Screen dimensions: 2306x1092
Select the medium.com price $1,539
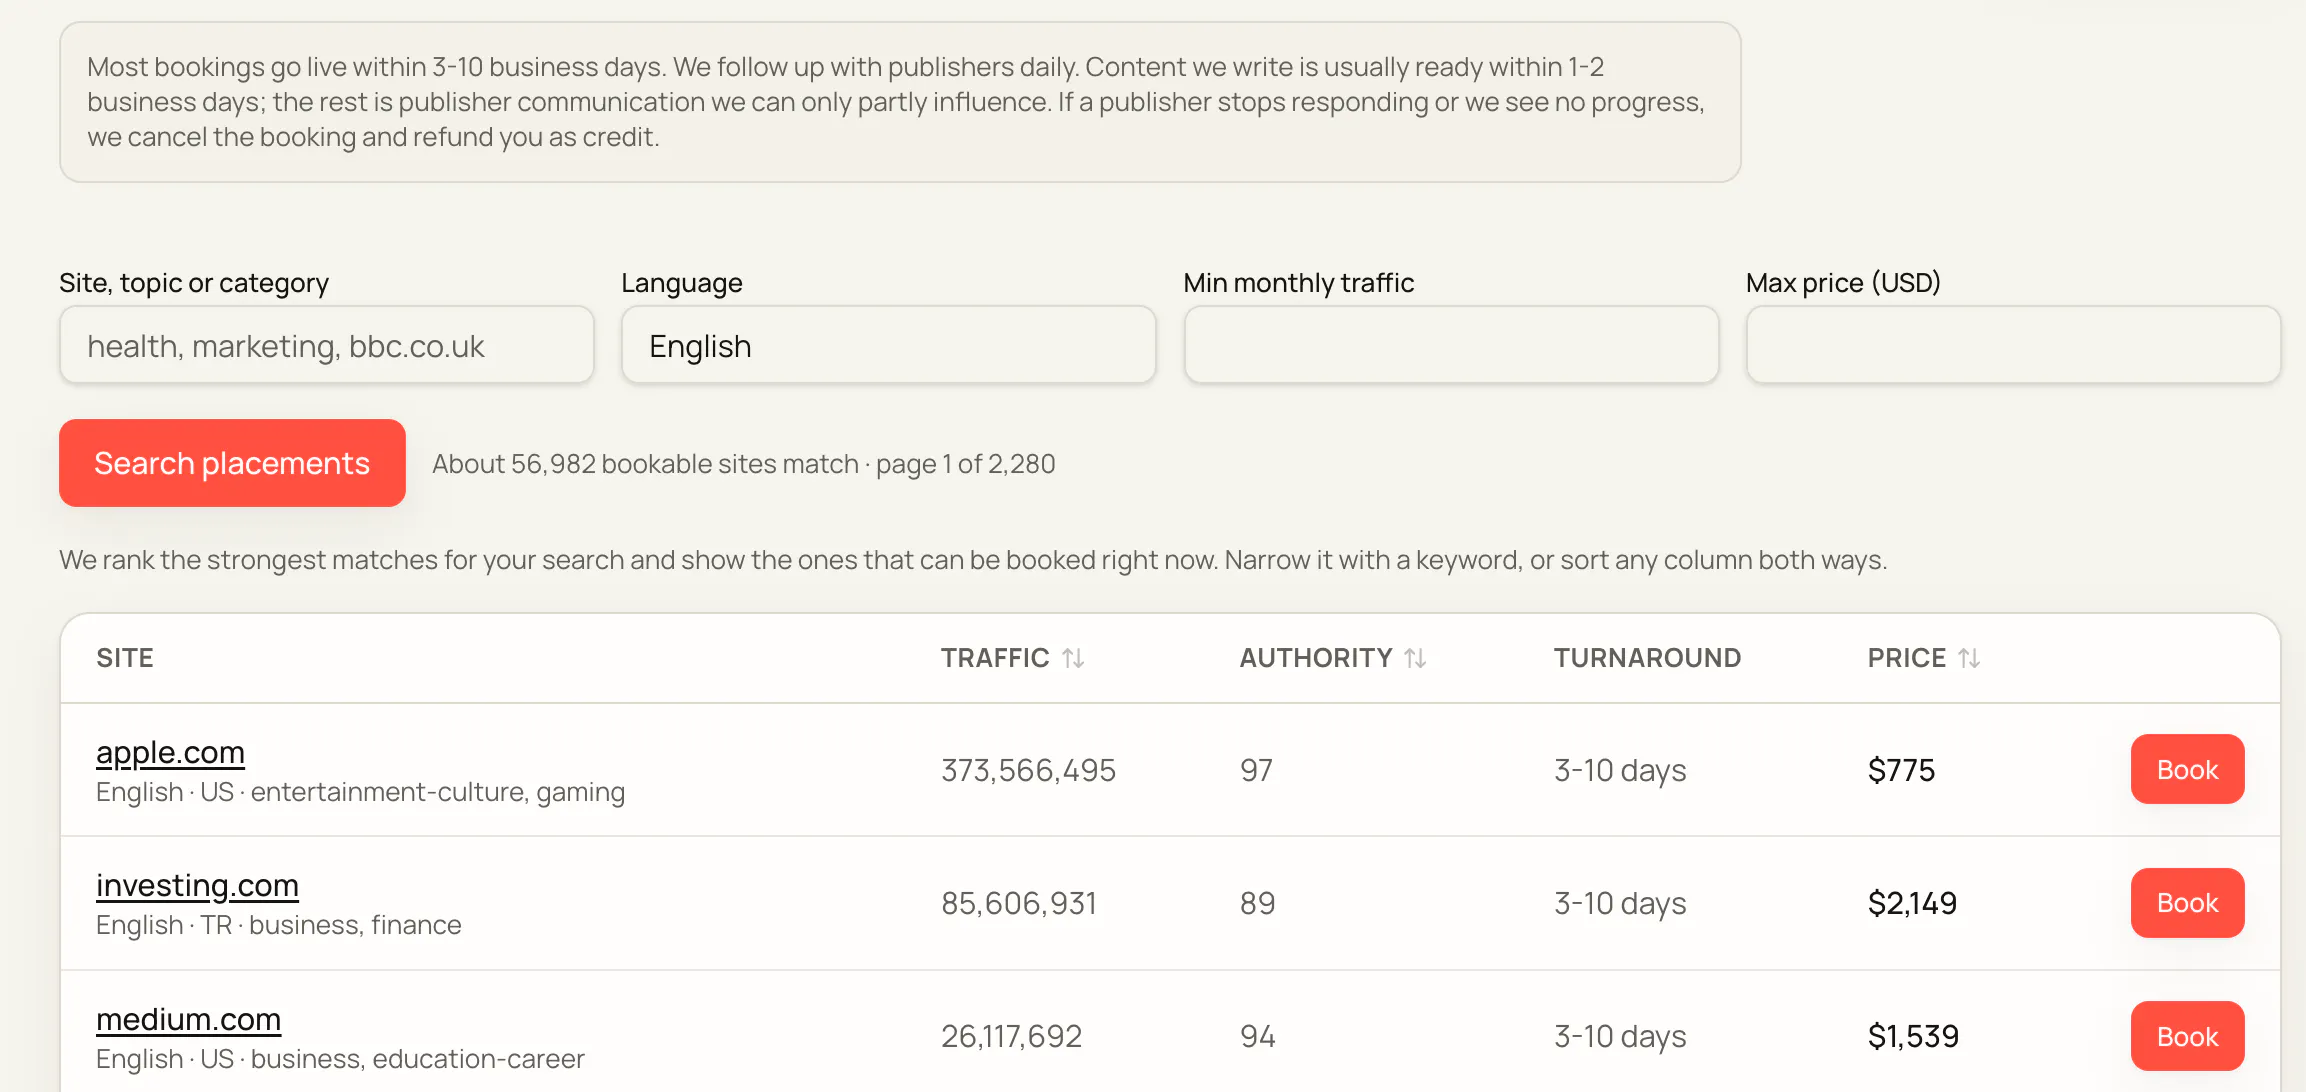coord(1913,1036)
